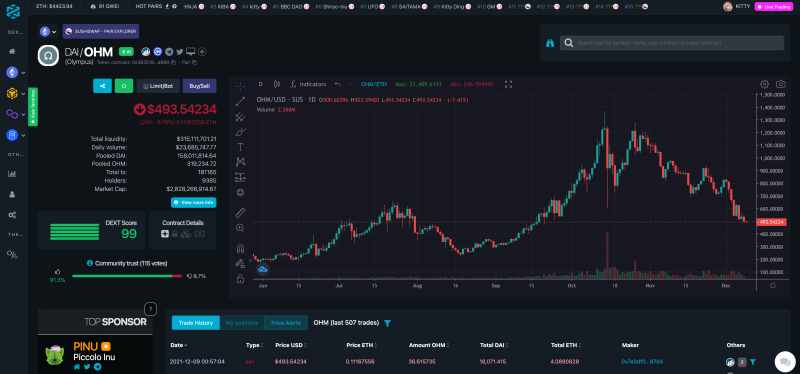Screen dimensions: 800x374
Task: Select the crosshair cursor chart tool
Action: click(x=240, y=85)
